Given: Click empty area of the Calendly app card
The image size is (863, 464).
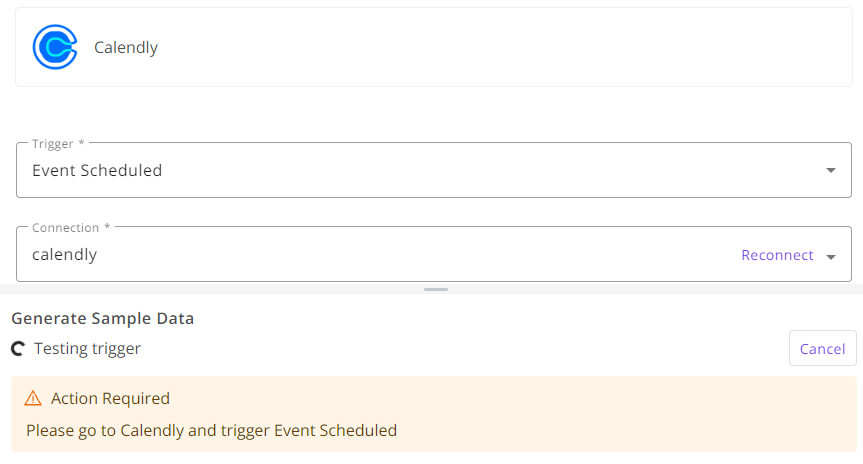Looking at the screenshot, I should [x=495, y=47].
